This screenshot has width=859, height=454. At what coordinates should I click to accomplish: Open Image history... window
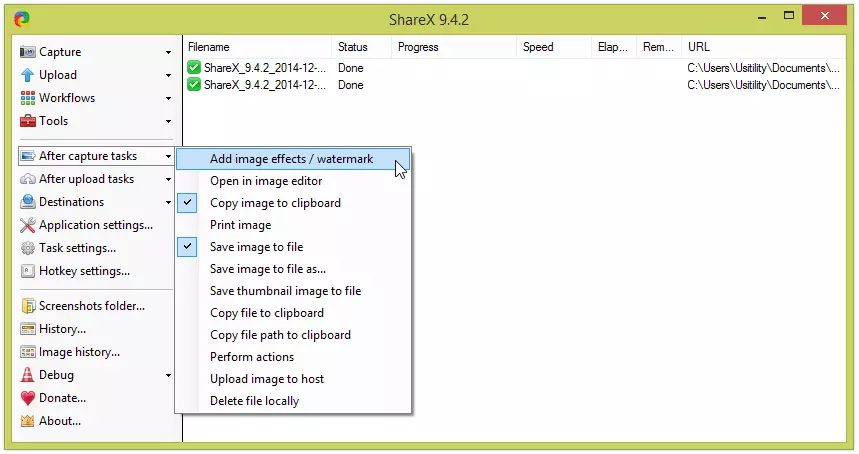coord(96,352)
